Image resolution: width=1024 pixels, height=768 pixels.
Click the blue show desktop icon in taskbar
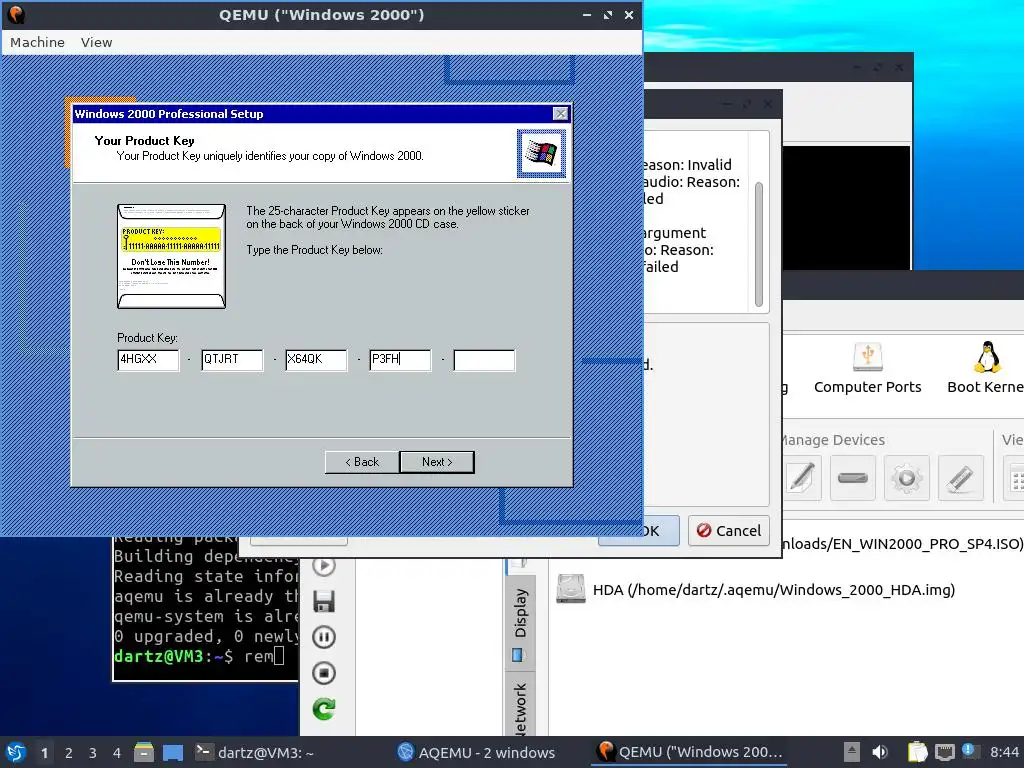click(x=172, y=752)
